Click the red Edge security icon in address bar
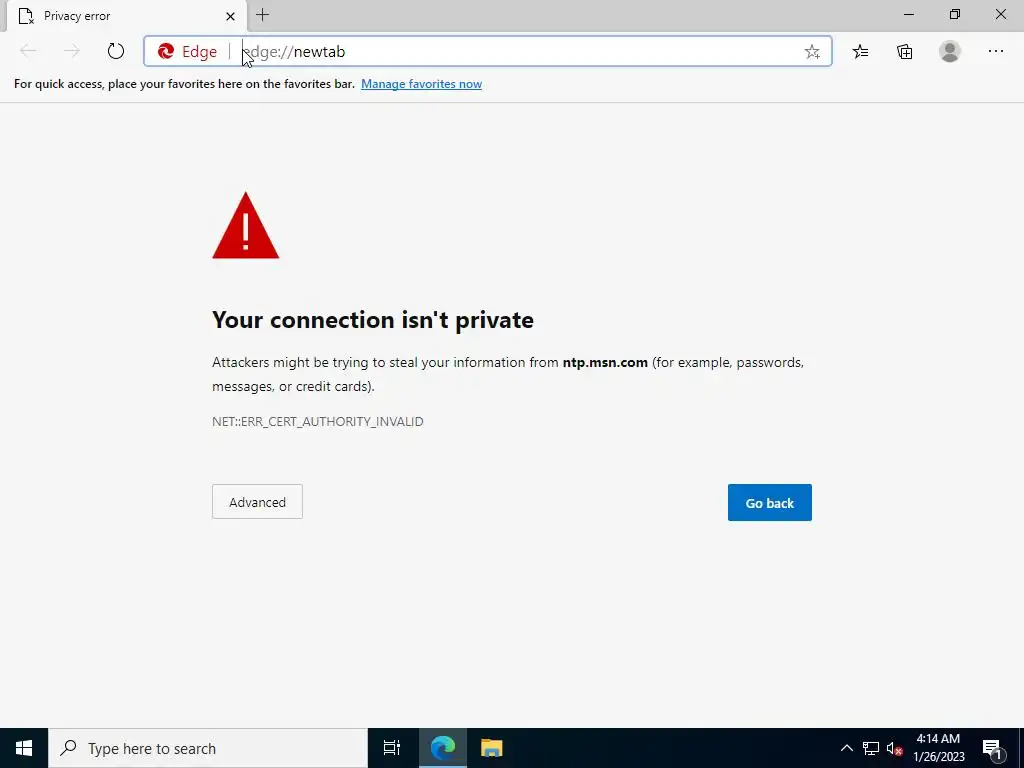 [166, 51]
